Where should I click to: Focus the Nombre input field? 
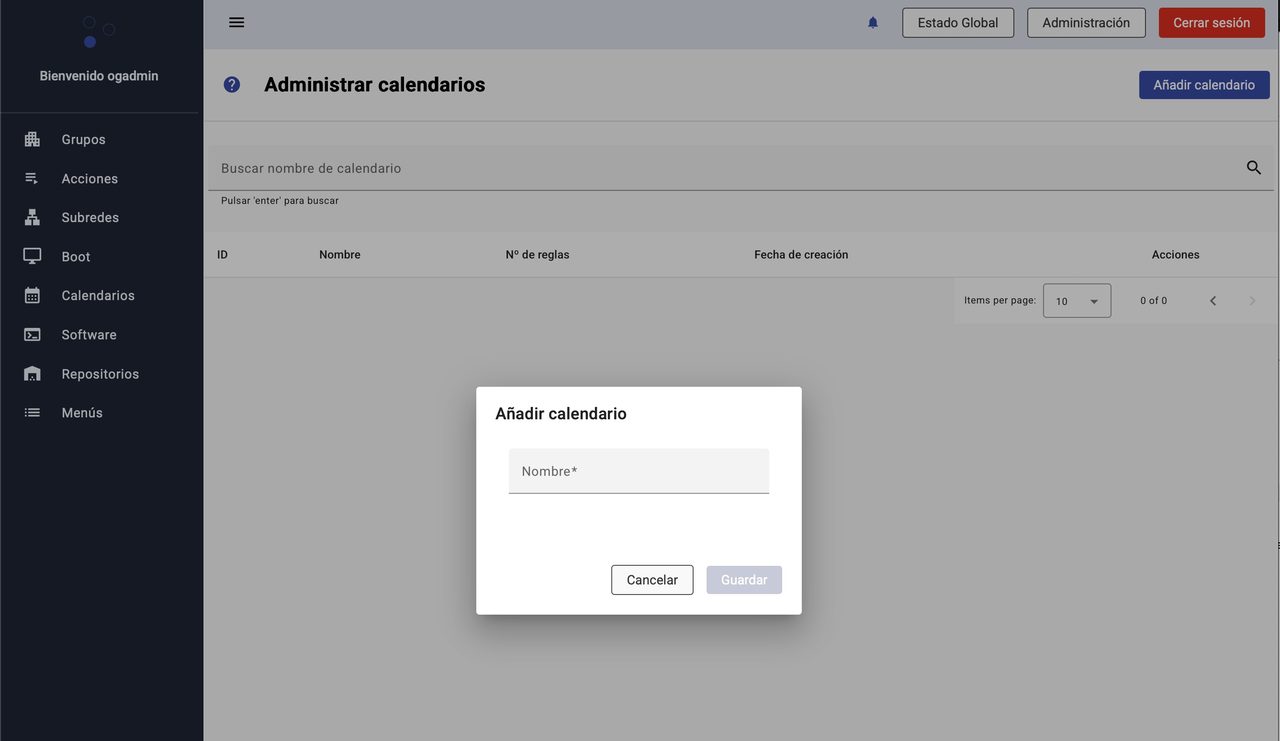[x=638, y=471]
